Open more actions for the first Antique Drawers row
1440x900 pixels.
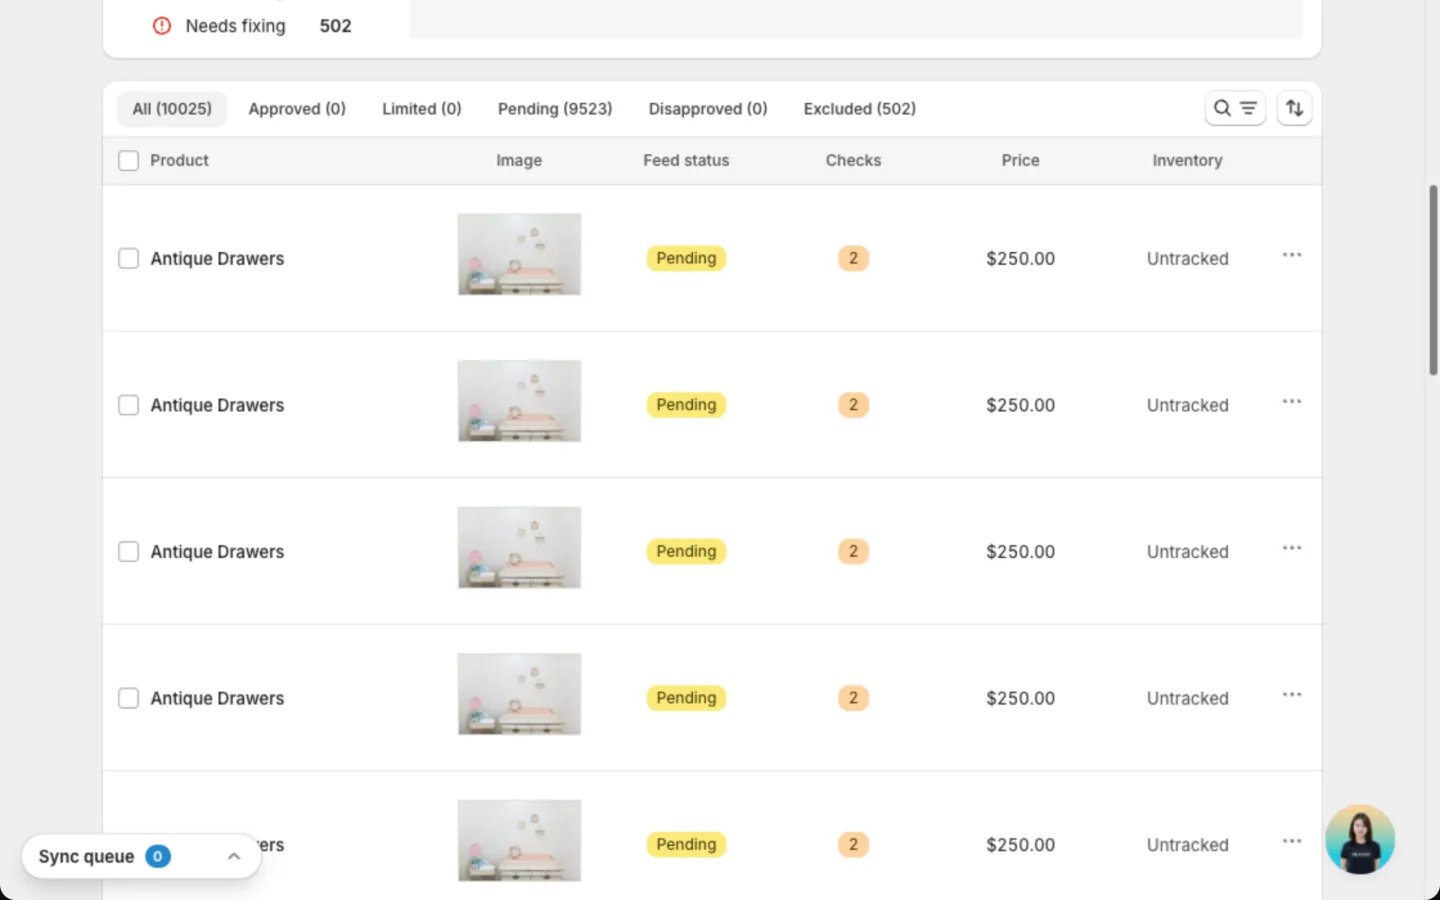click(x=1292, y=255)
